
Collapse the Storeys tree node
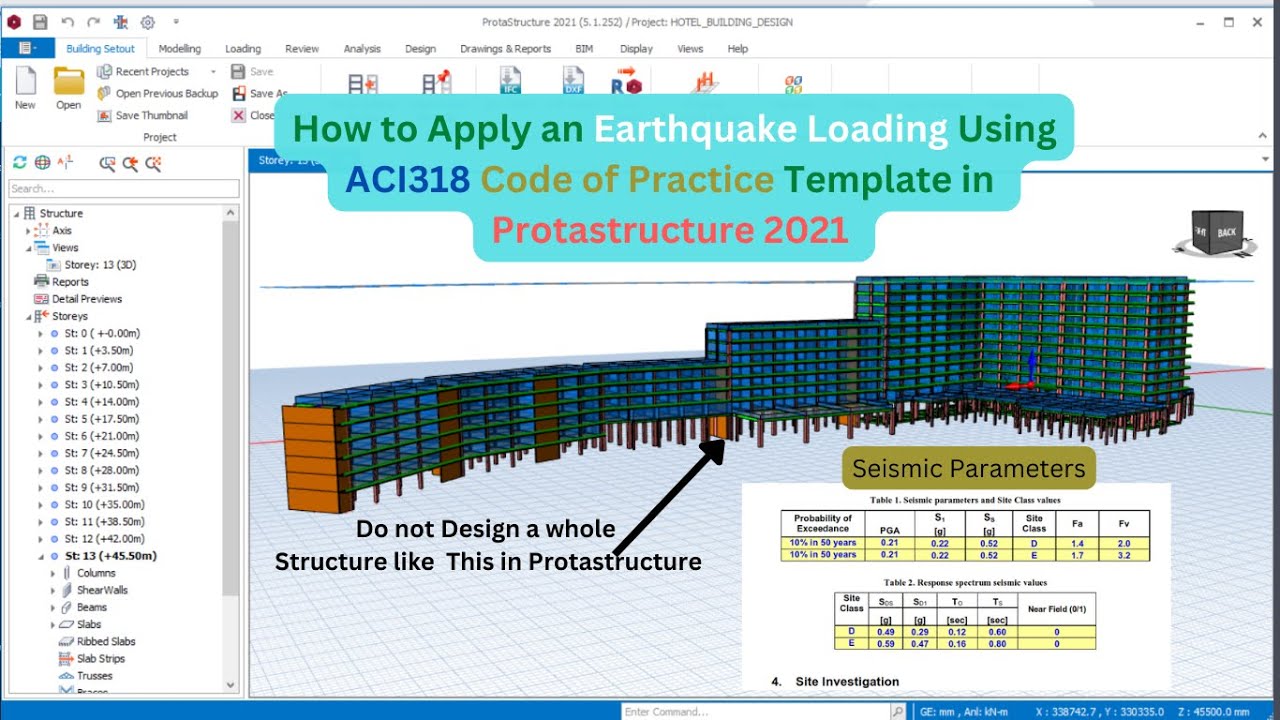[28, 316]
